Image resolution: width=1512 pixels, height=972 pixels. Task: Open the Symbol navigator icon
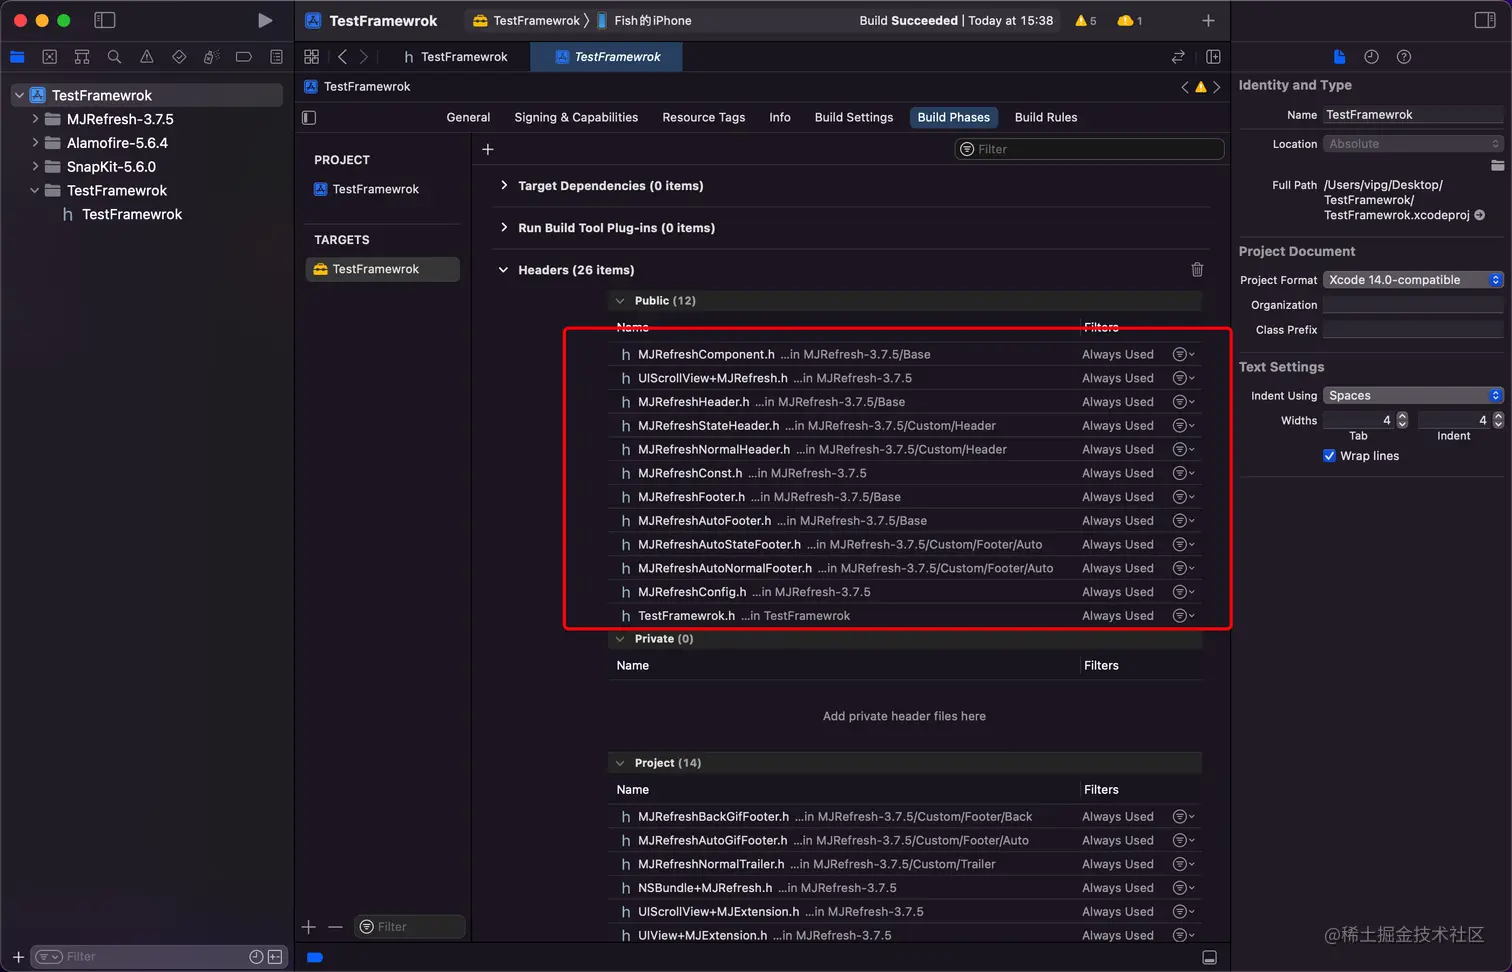pos(82,57)
